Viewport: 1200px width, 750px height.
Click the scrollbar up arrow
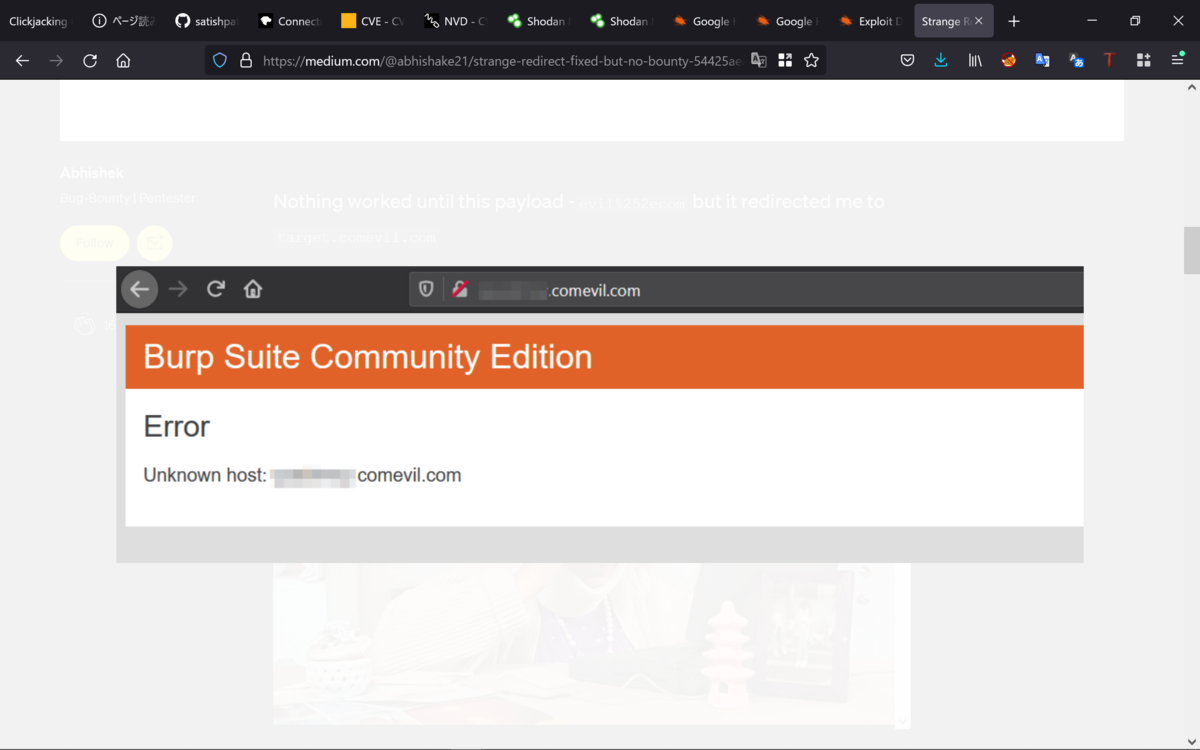pyautogui.click(x=1192, y=88)
